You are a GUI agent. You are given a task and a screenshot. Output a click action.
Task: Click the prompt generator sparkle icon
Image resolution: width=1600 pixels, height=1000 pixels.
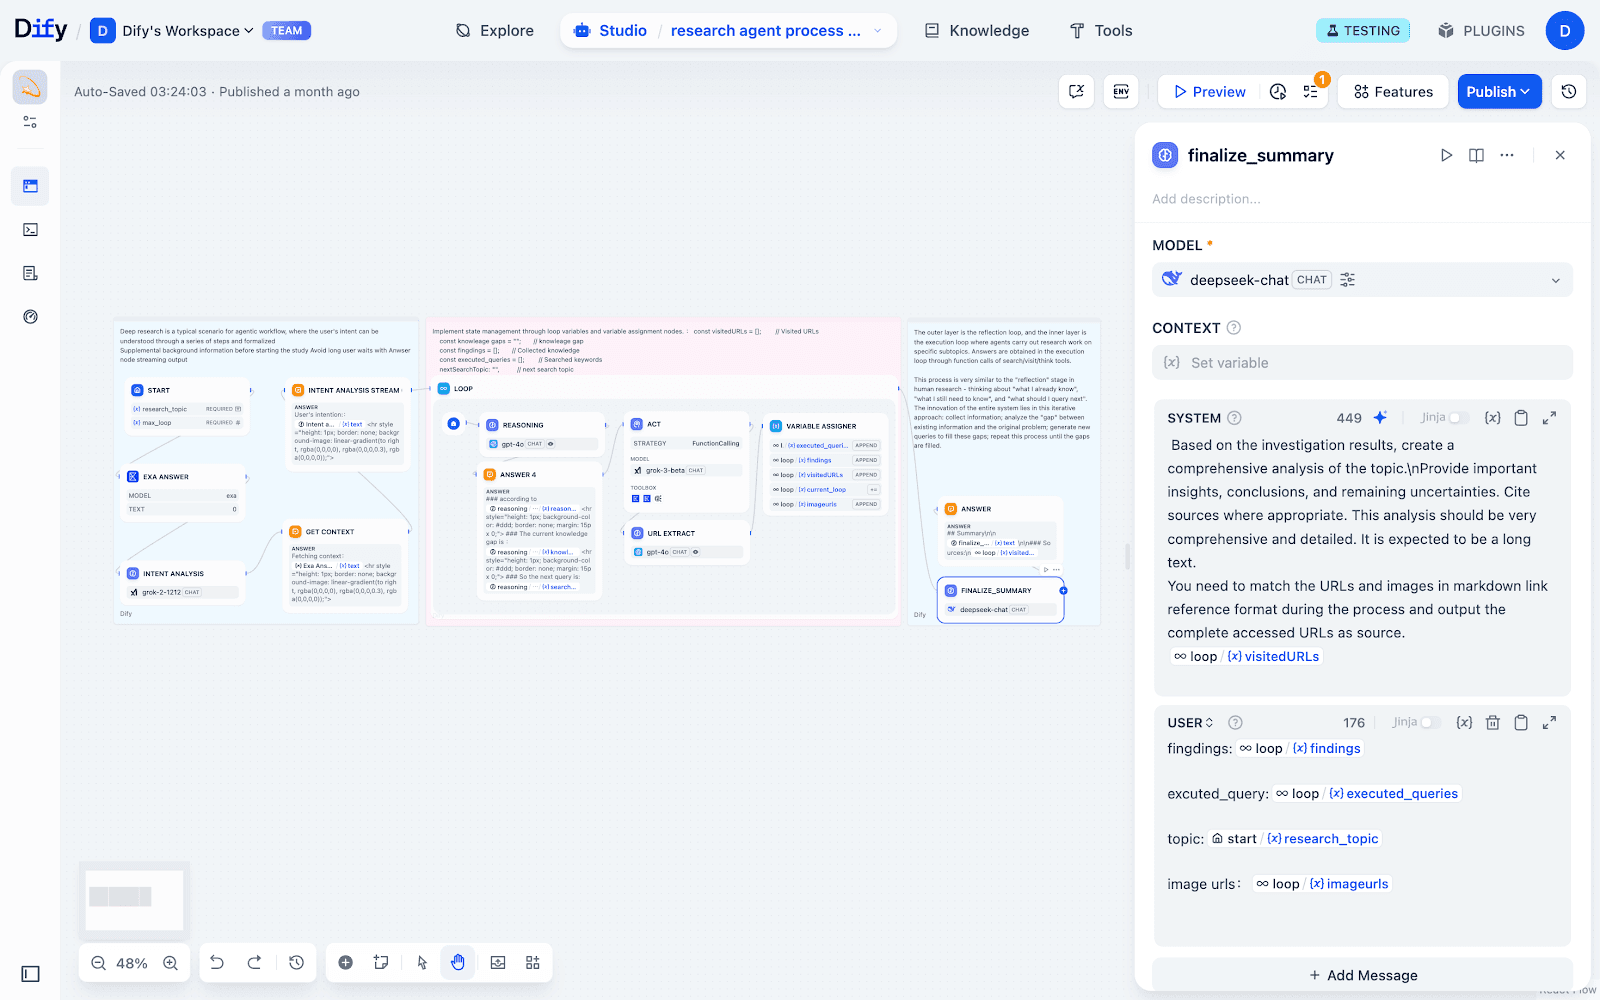pos(1380,418)
